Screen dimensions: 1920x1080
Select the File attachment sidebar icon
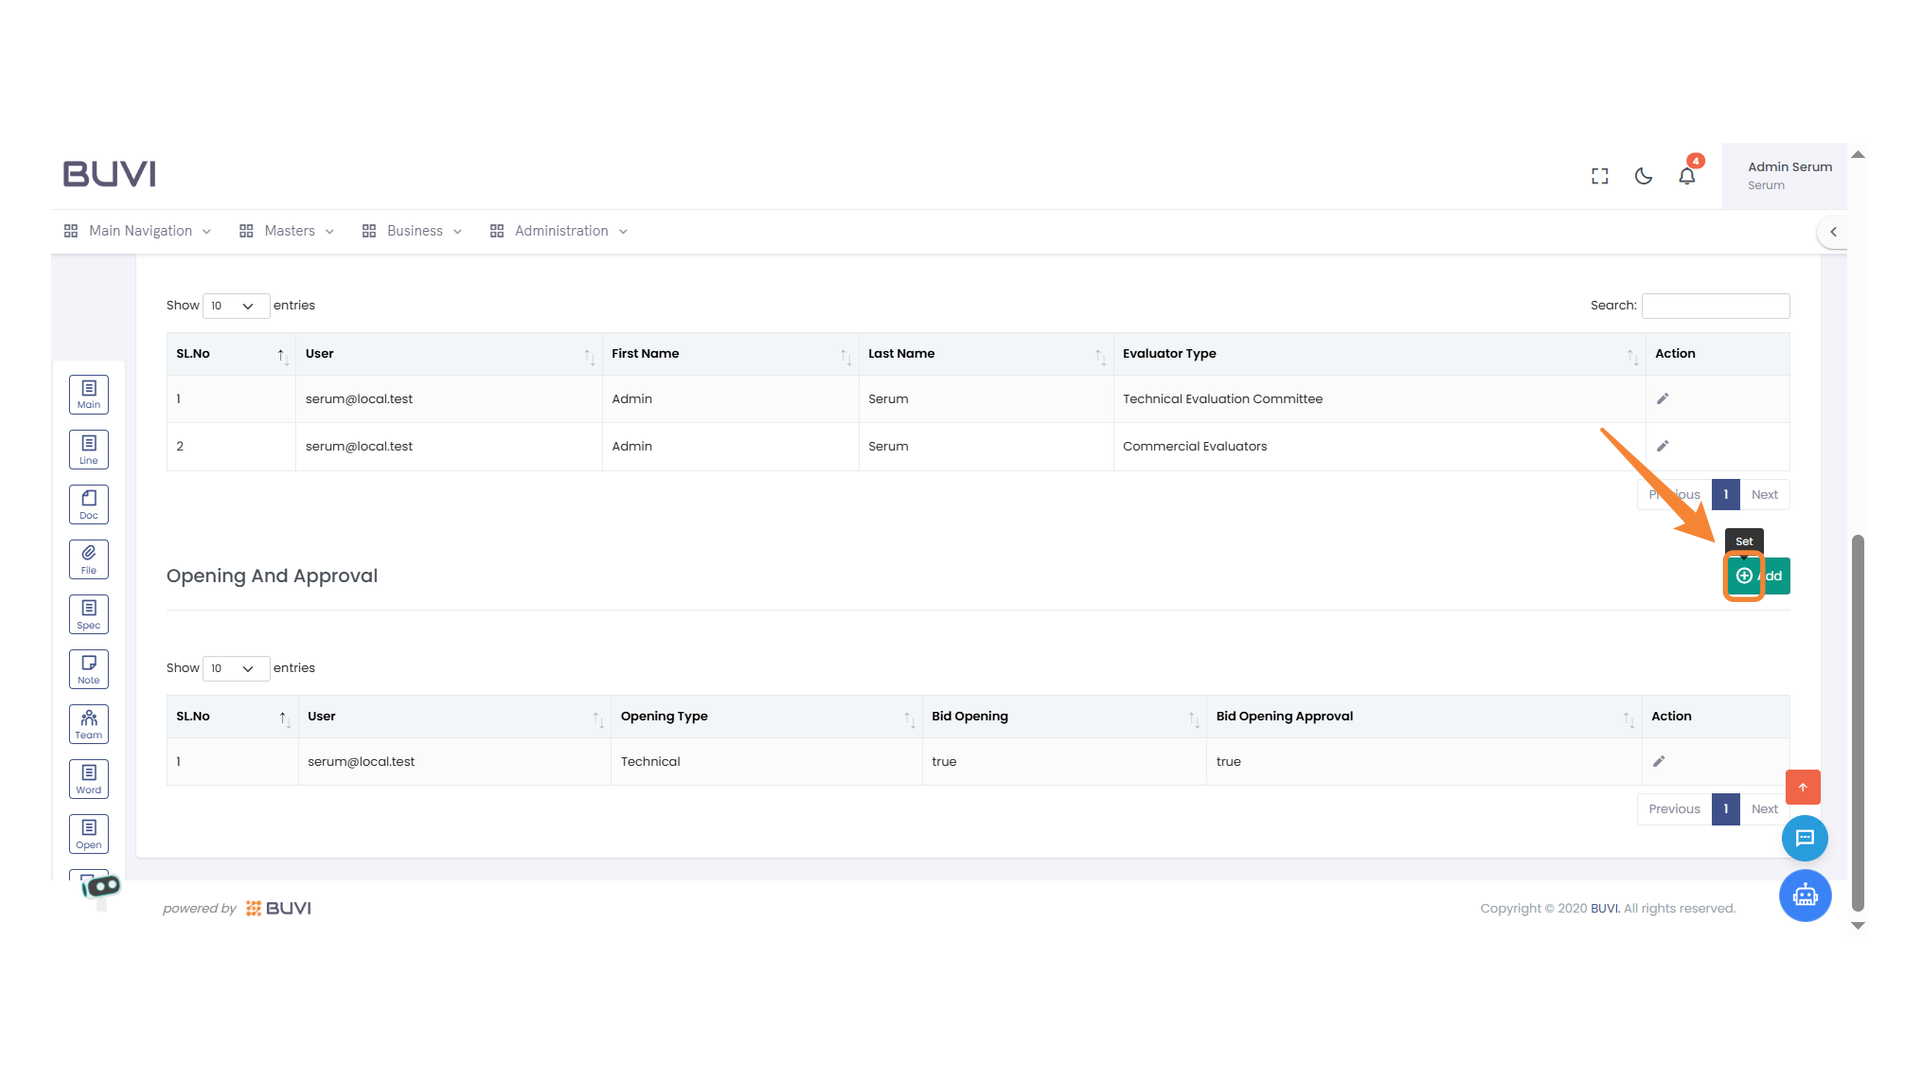click(88, 559)
